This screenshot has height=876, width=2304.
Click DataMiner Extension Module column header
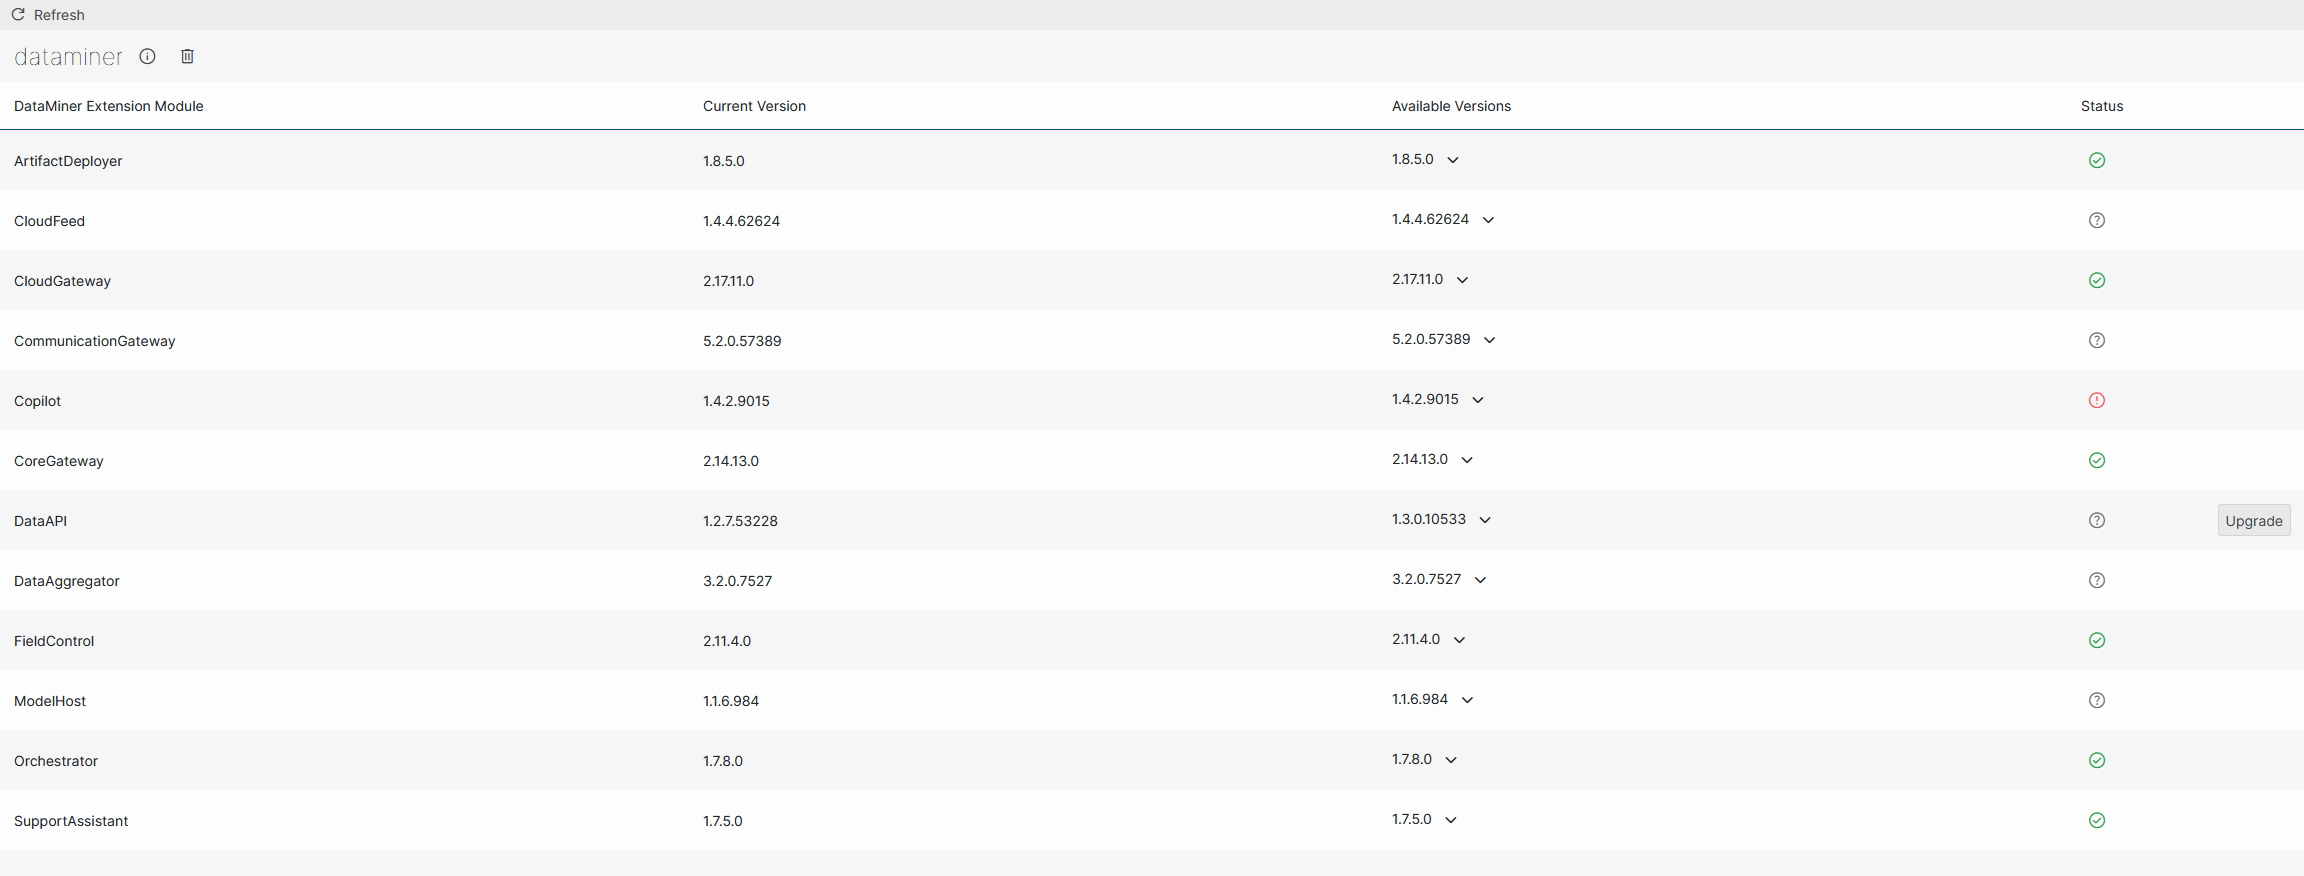point(109,106)
